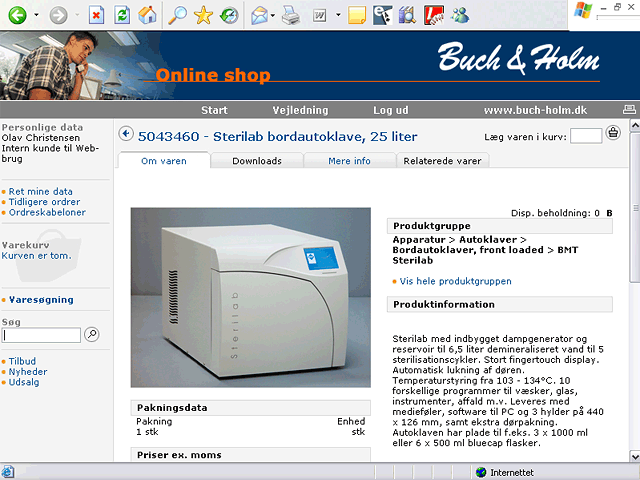
Task: Click the Sterilab autoclave product image
Action: pyautogui.click(x=251, y=298)
